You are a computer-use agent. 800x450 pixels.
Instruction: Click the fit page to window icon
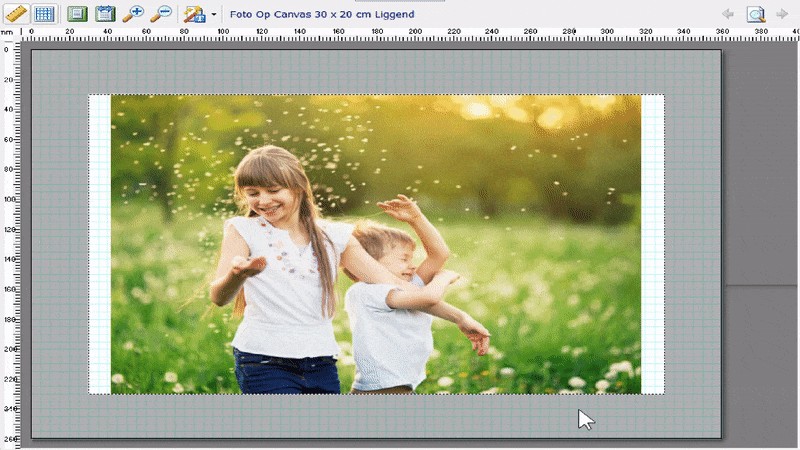[x=77, y=14]
